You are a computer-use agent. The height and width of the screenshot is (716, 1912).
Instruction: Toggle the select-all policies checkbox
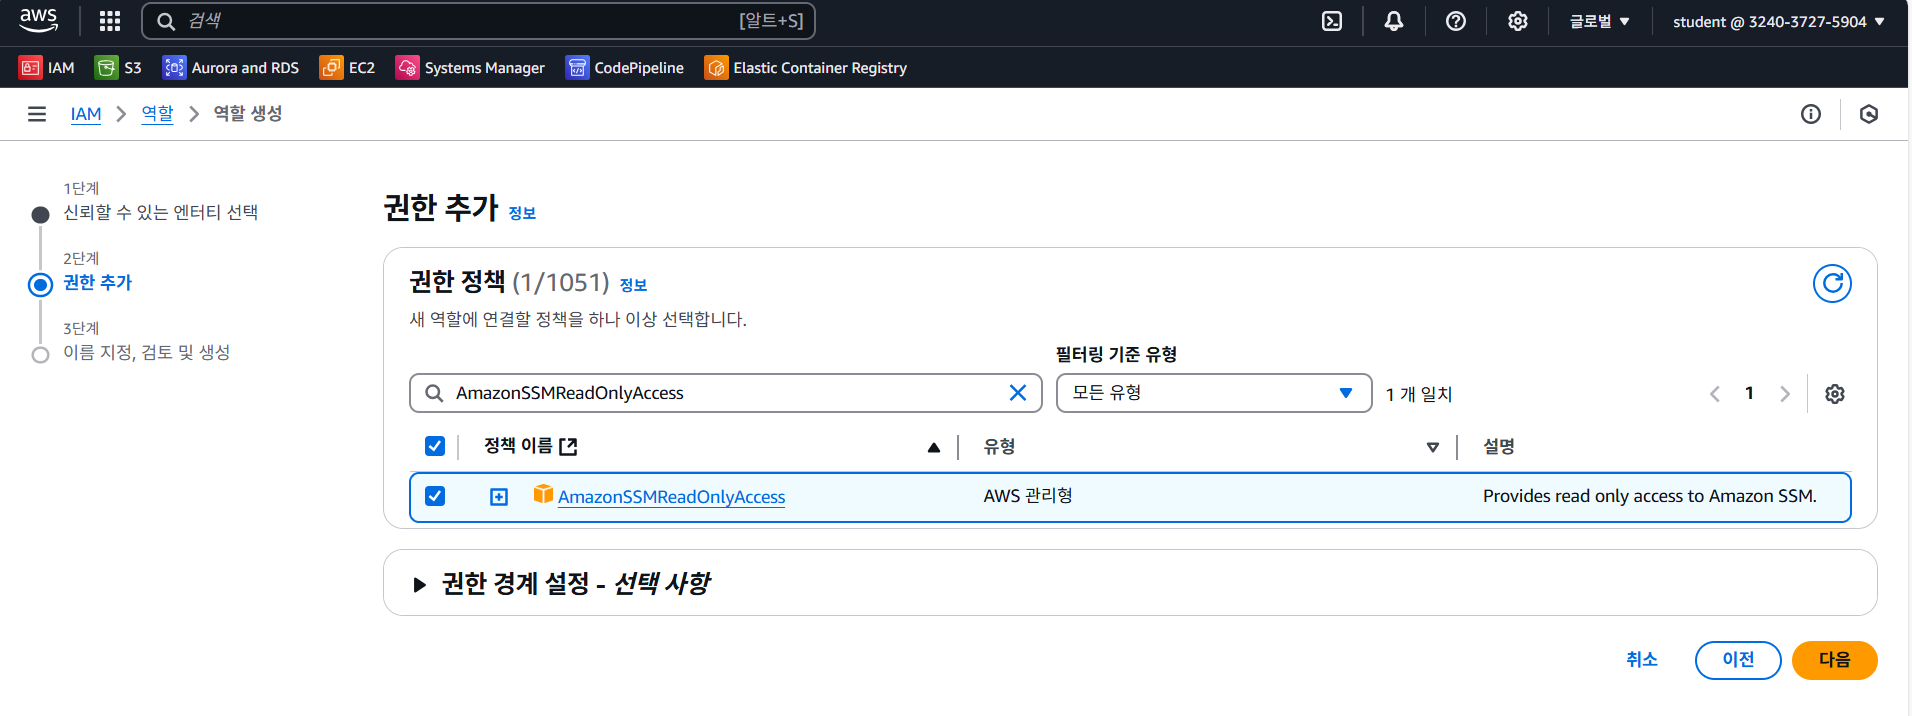435,446
